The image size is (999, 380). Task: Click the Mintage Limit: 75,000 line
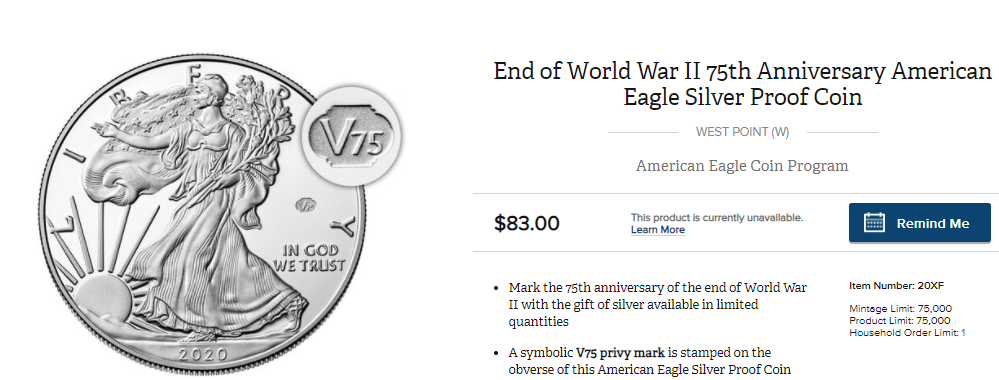point(900,309)
